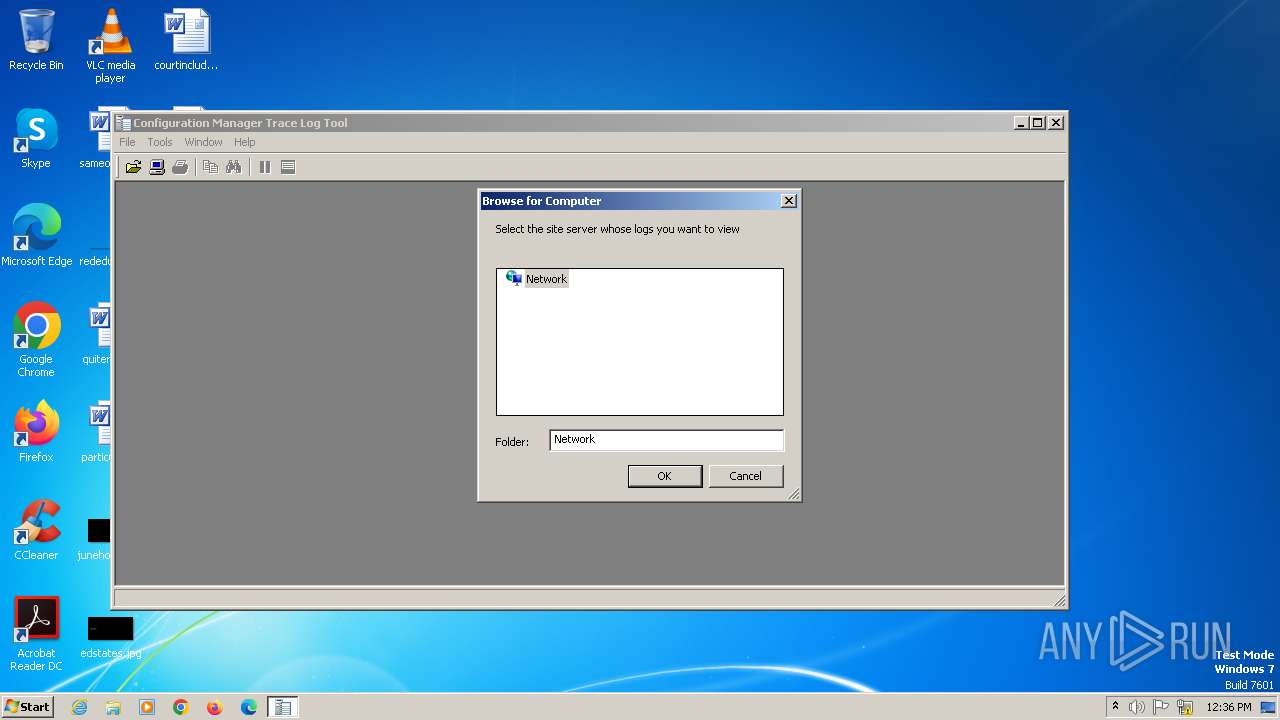Open the File menu
The height and width of the screenshot is (720, 1280).
(127, 142)
